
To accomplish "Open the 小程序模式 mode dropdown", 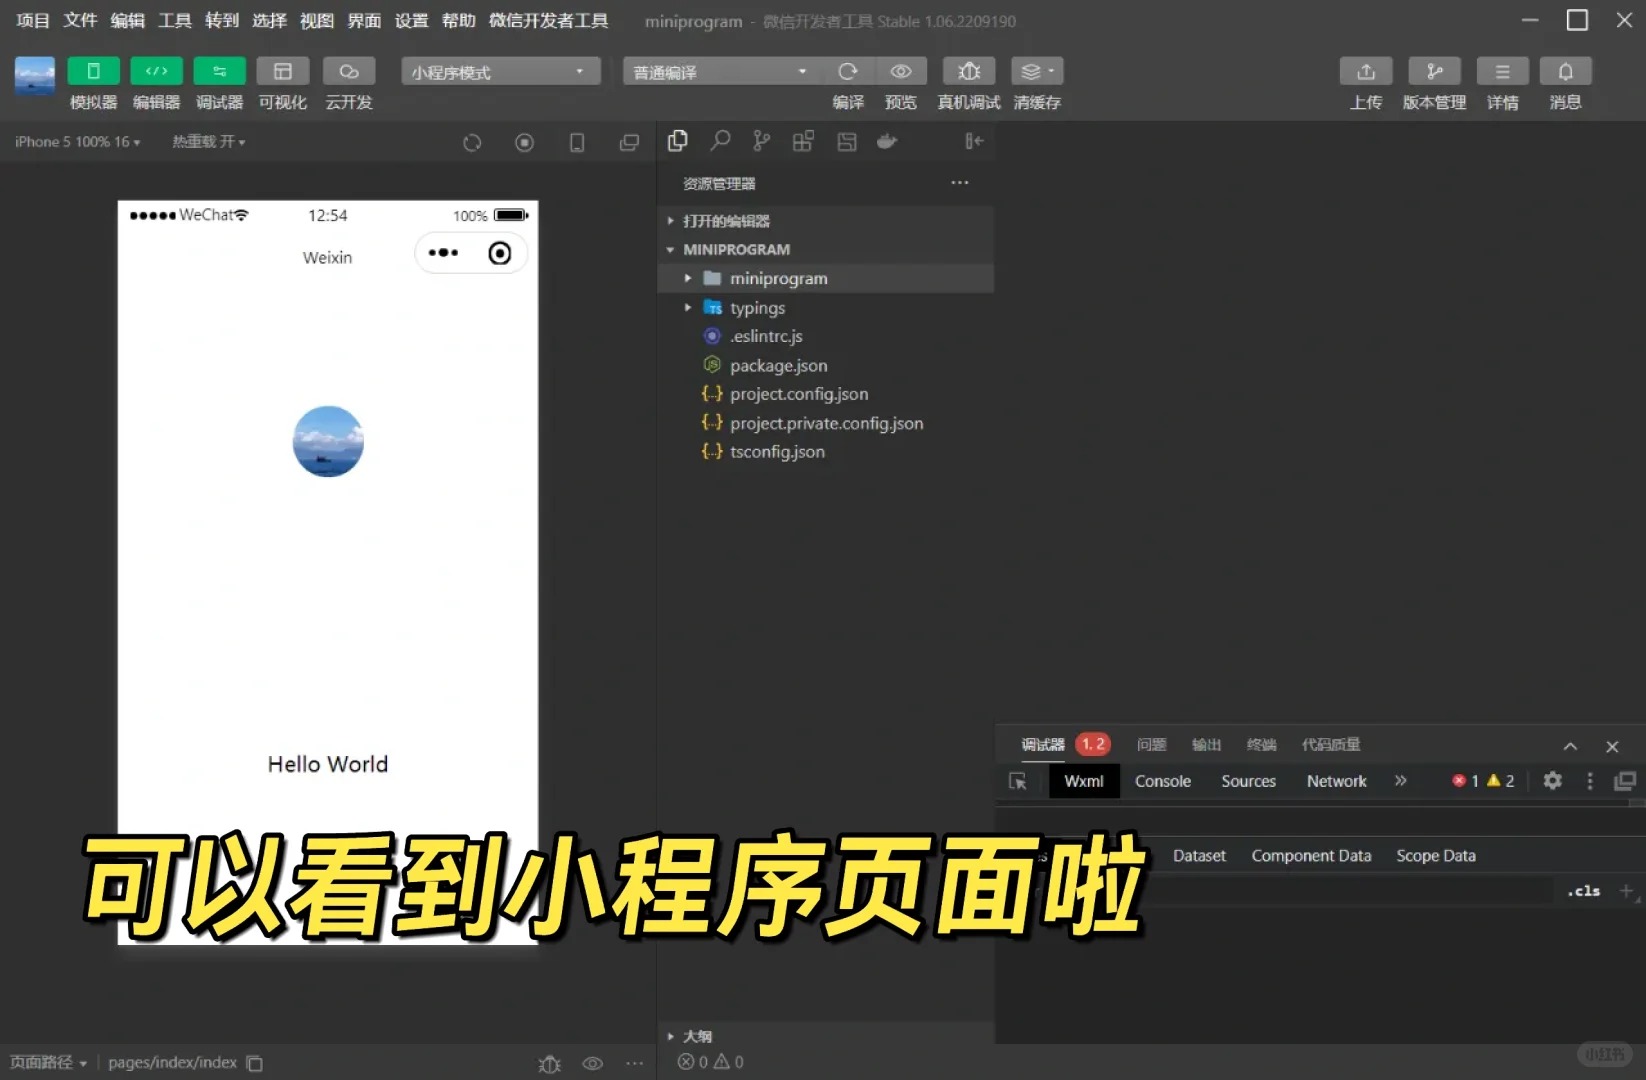I will [500, 72].
